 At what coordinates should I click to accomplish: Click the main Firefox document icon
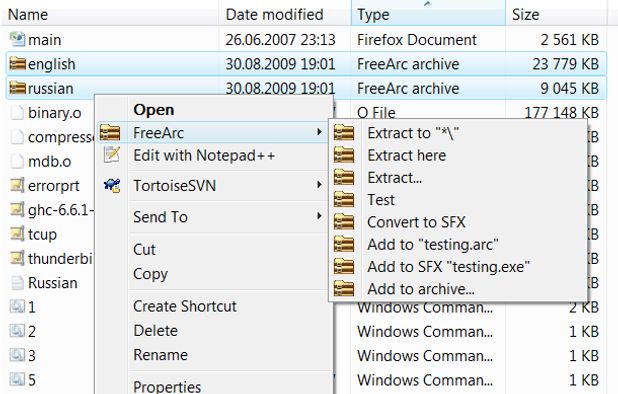point(17,39)
